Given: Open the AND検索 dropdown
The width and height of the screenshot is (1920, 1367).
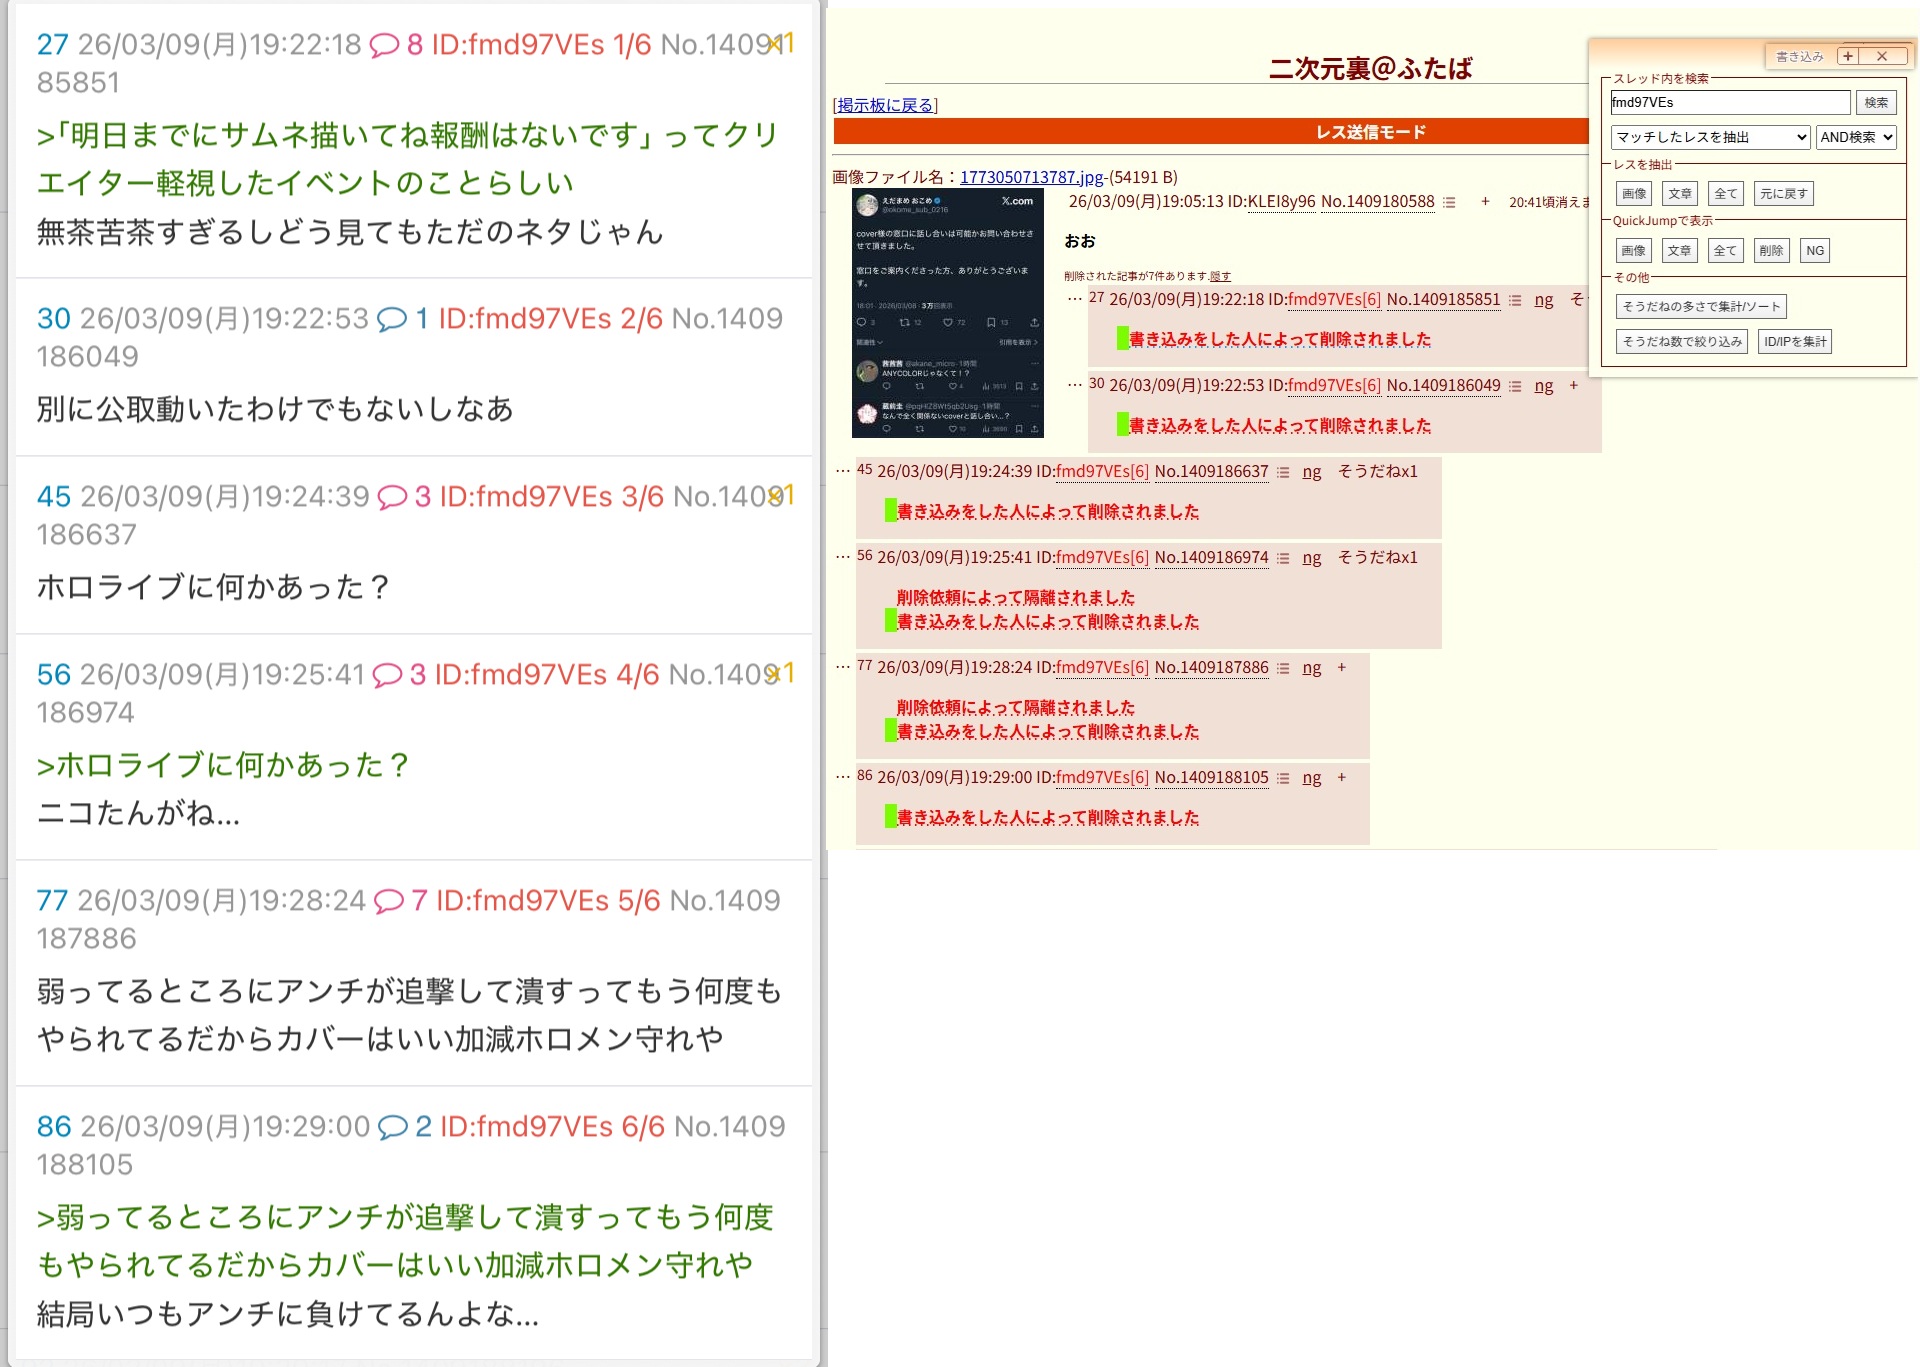Looking at the screenshot, I should point(1856,137).
